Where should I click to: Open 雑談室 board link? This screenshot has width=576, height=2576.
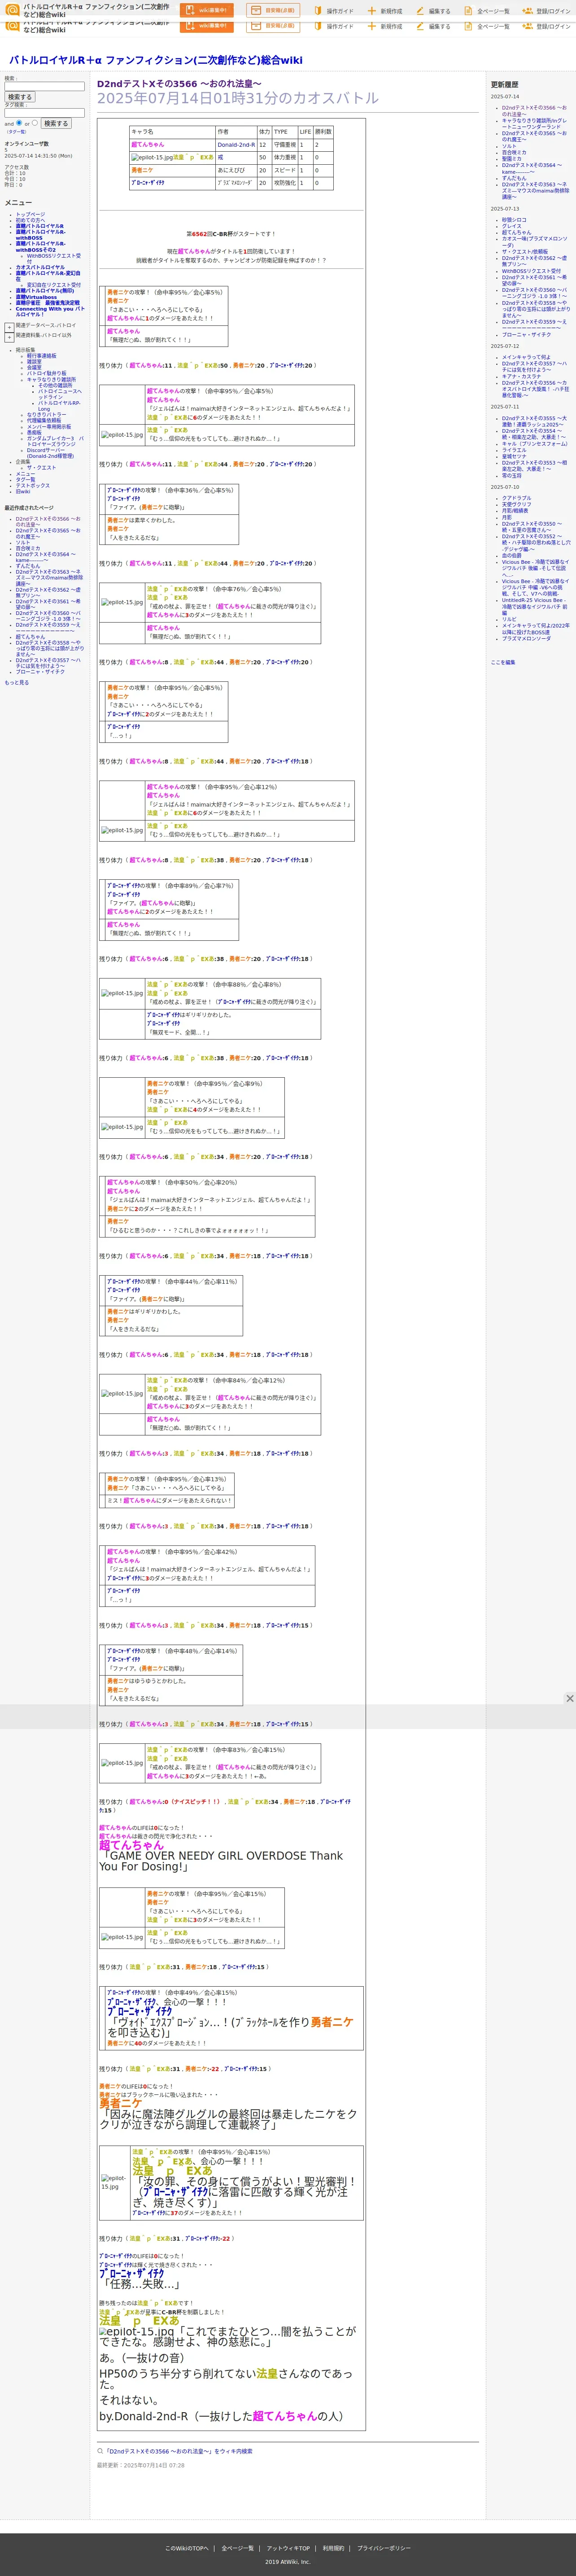35,361
